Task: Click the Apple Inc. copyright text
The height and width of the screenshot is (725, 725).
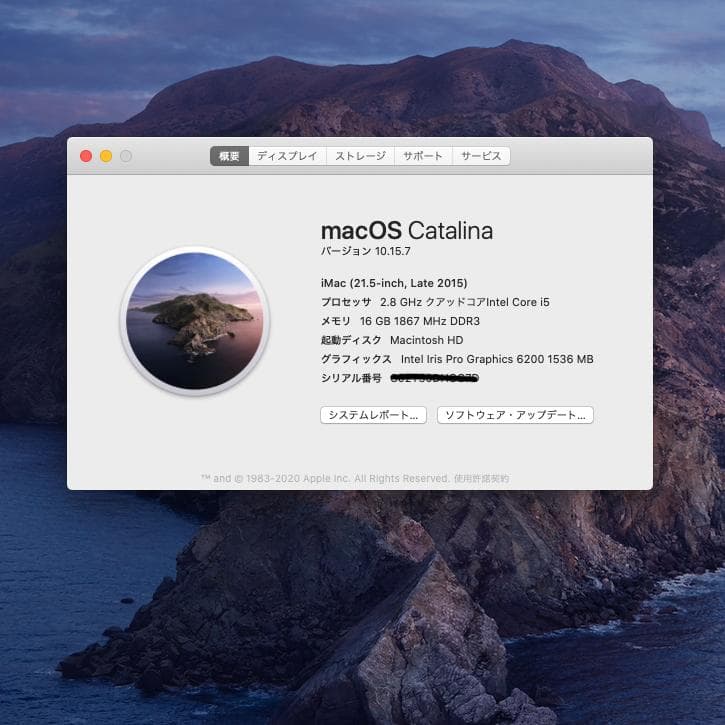Action: (326, 479)
